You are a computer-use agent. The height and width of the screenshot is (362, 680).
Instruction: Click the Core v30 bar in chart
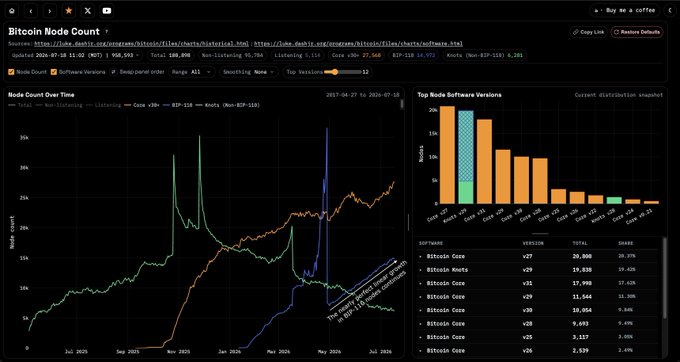[x=522, y=180]
